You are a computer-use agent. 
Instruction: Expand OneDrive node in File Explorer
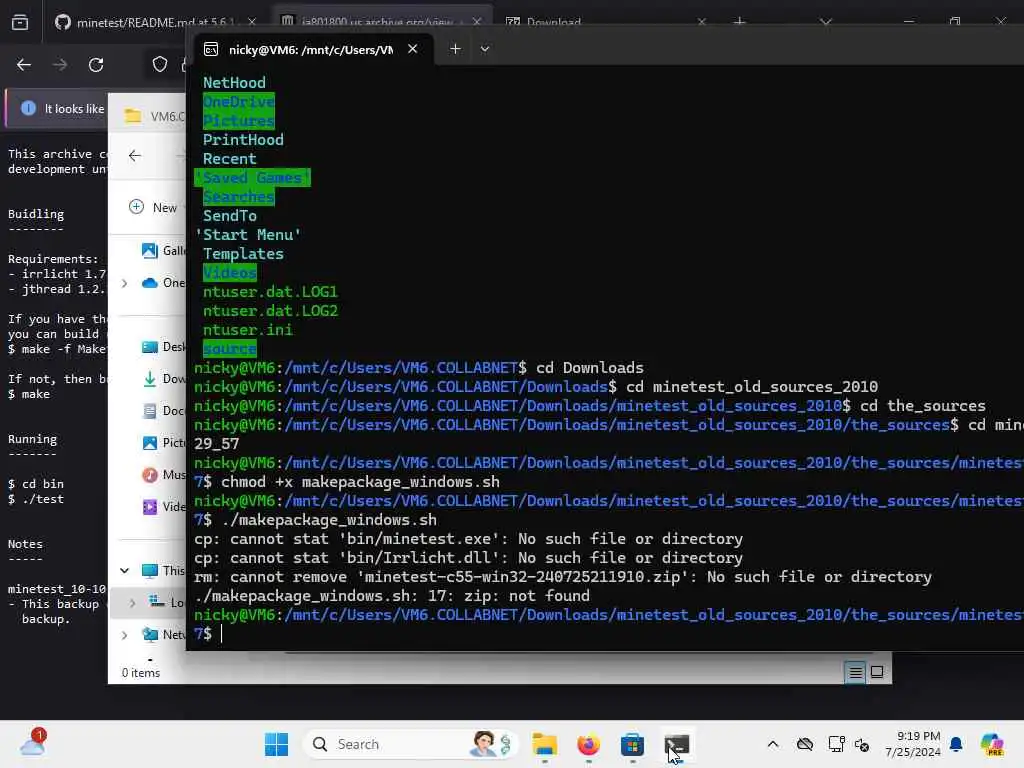[x=124, y=283]
